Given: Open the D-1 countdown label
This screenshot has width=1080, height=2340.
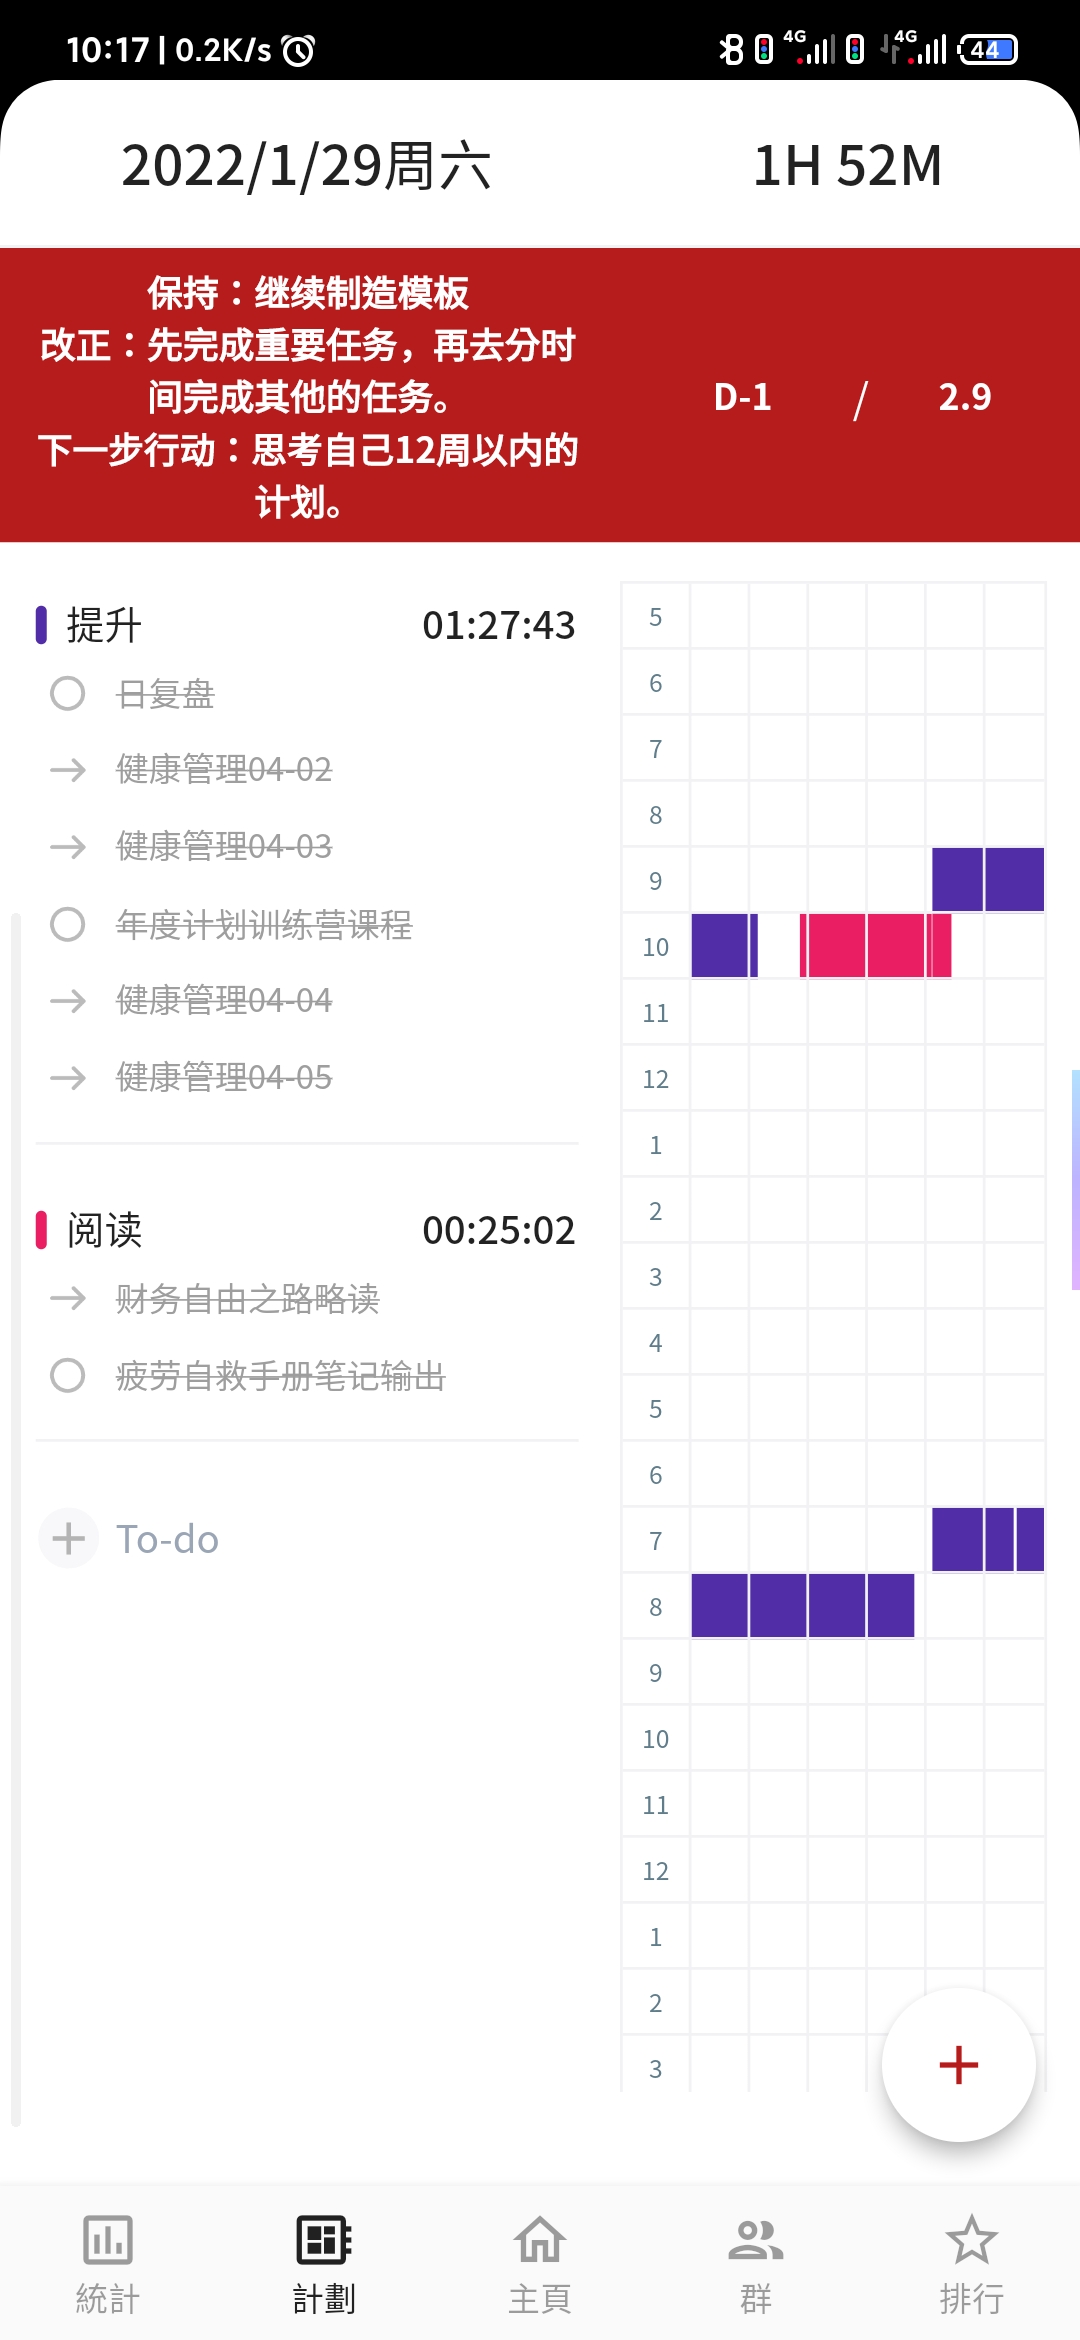Looking at the screenshot, I should tap(742, 397).
